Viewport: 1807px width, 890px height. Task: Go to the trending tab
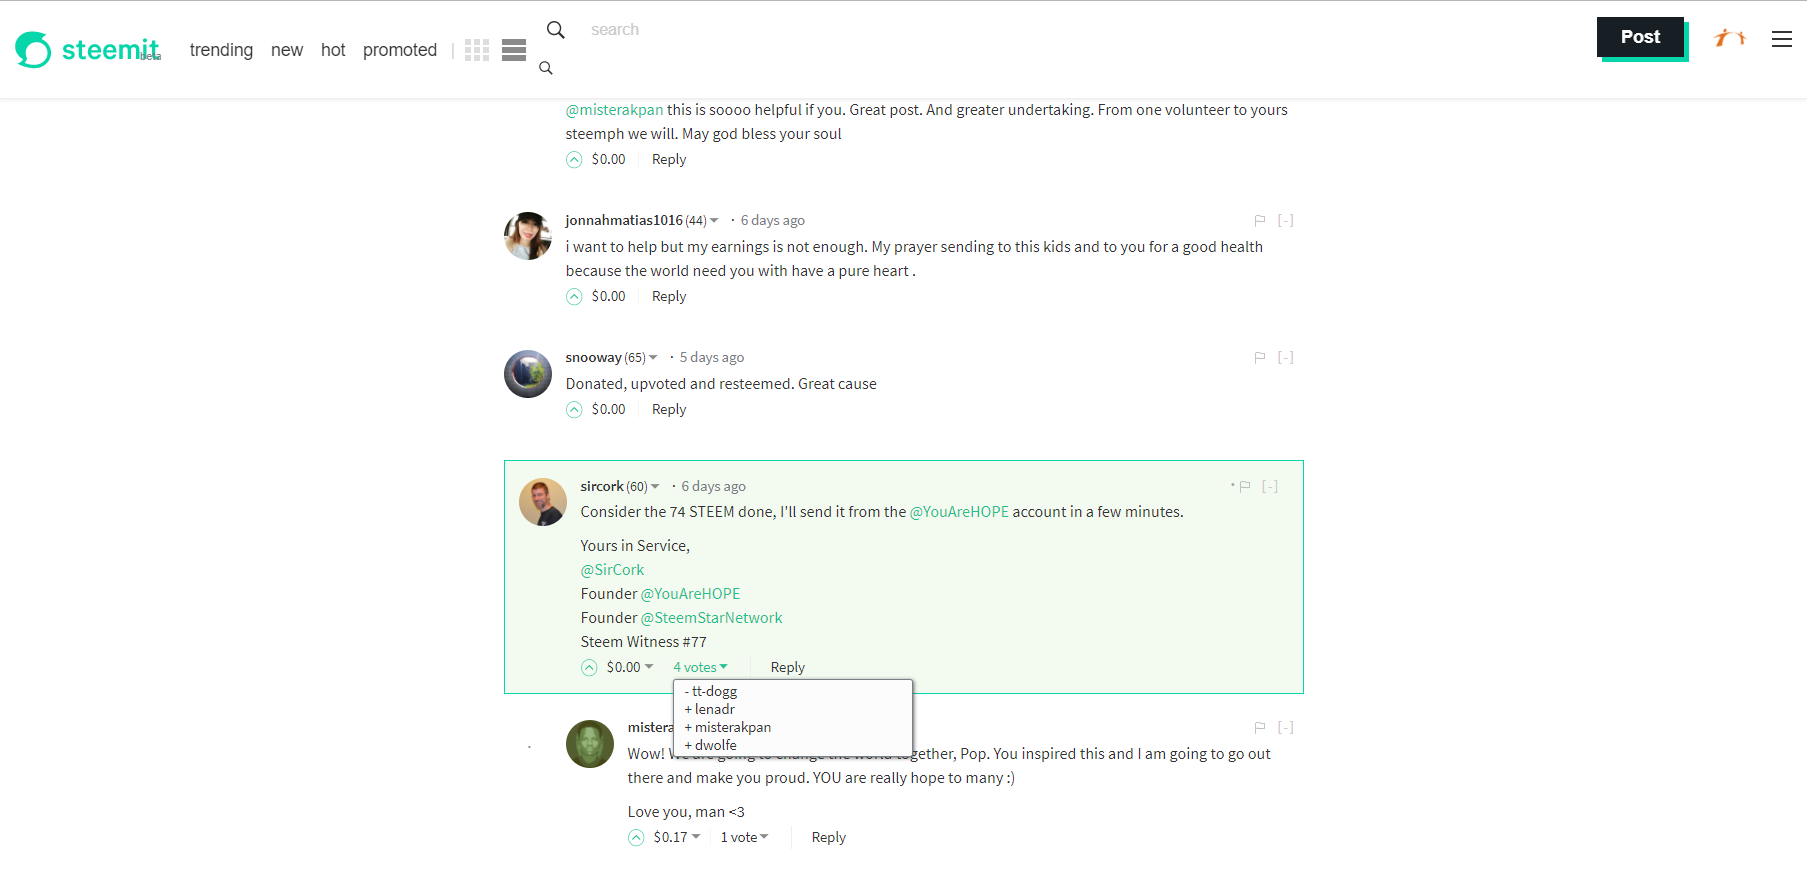tap(221, 50)
